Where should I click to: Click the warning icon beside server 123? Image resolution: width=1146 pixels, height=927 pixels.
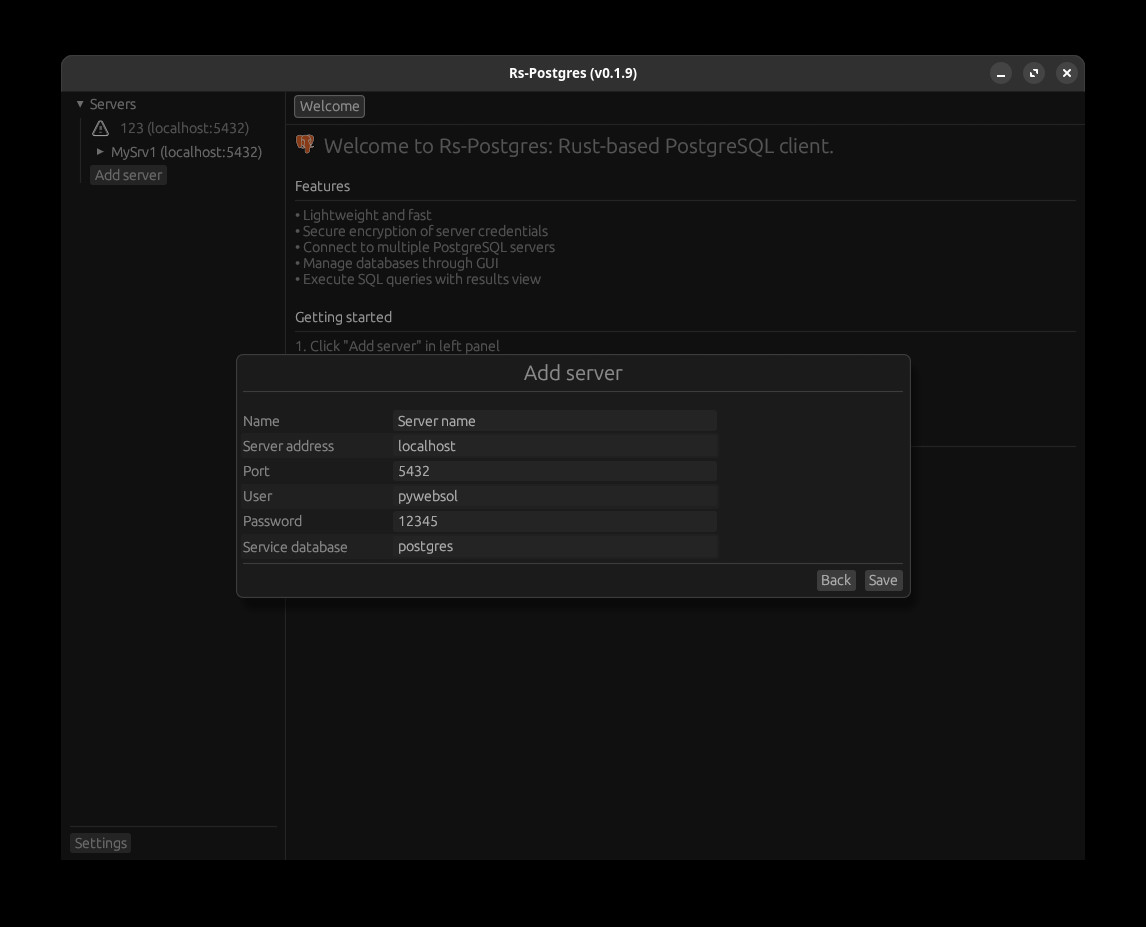click(x=101, y=129)
